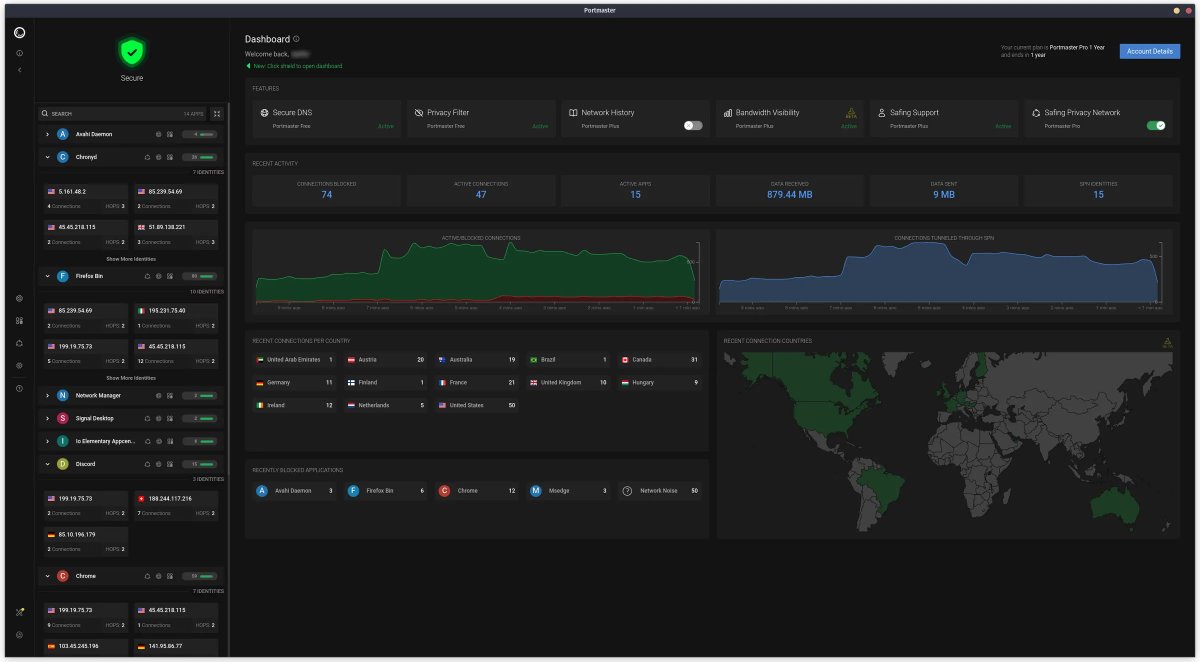Enable the Network History toggle
The height and width of the screenshot is (662, 1200).
[693, 126]
